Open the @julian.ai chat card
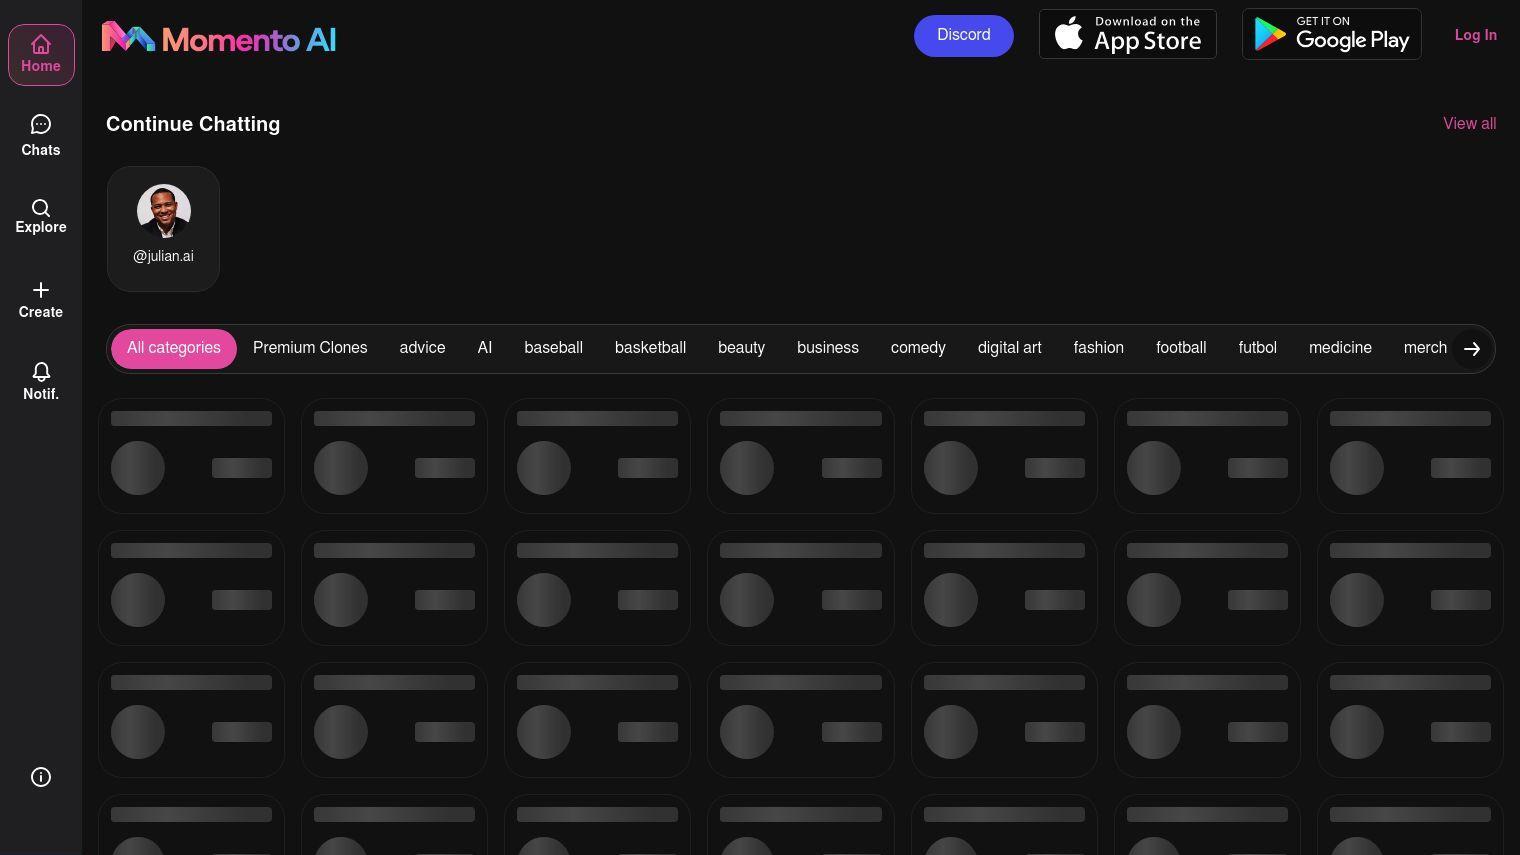 pyautogui.click(x=163, y=229)
